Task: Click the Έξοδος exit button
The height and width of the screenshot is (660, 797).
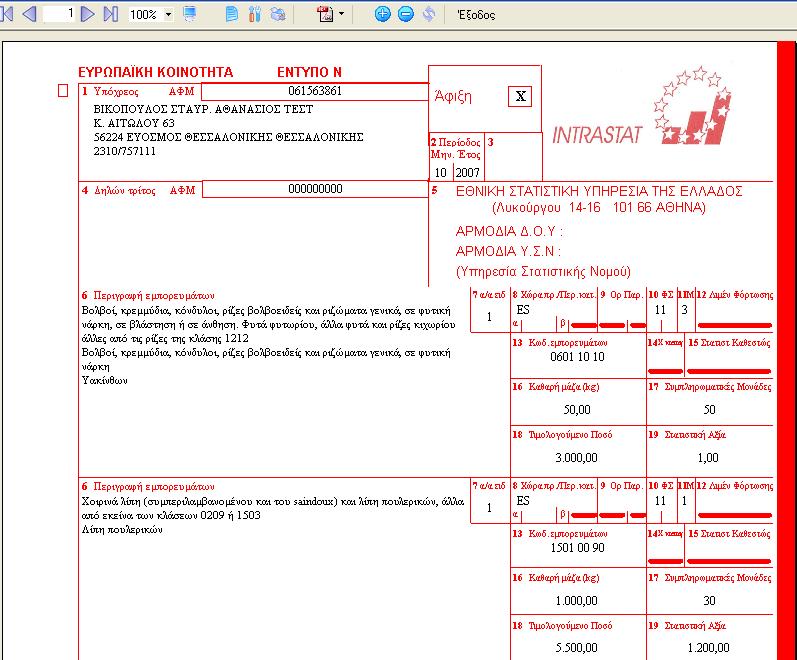Action: point(476,15)
